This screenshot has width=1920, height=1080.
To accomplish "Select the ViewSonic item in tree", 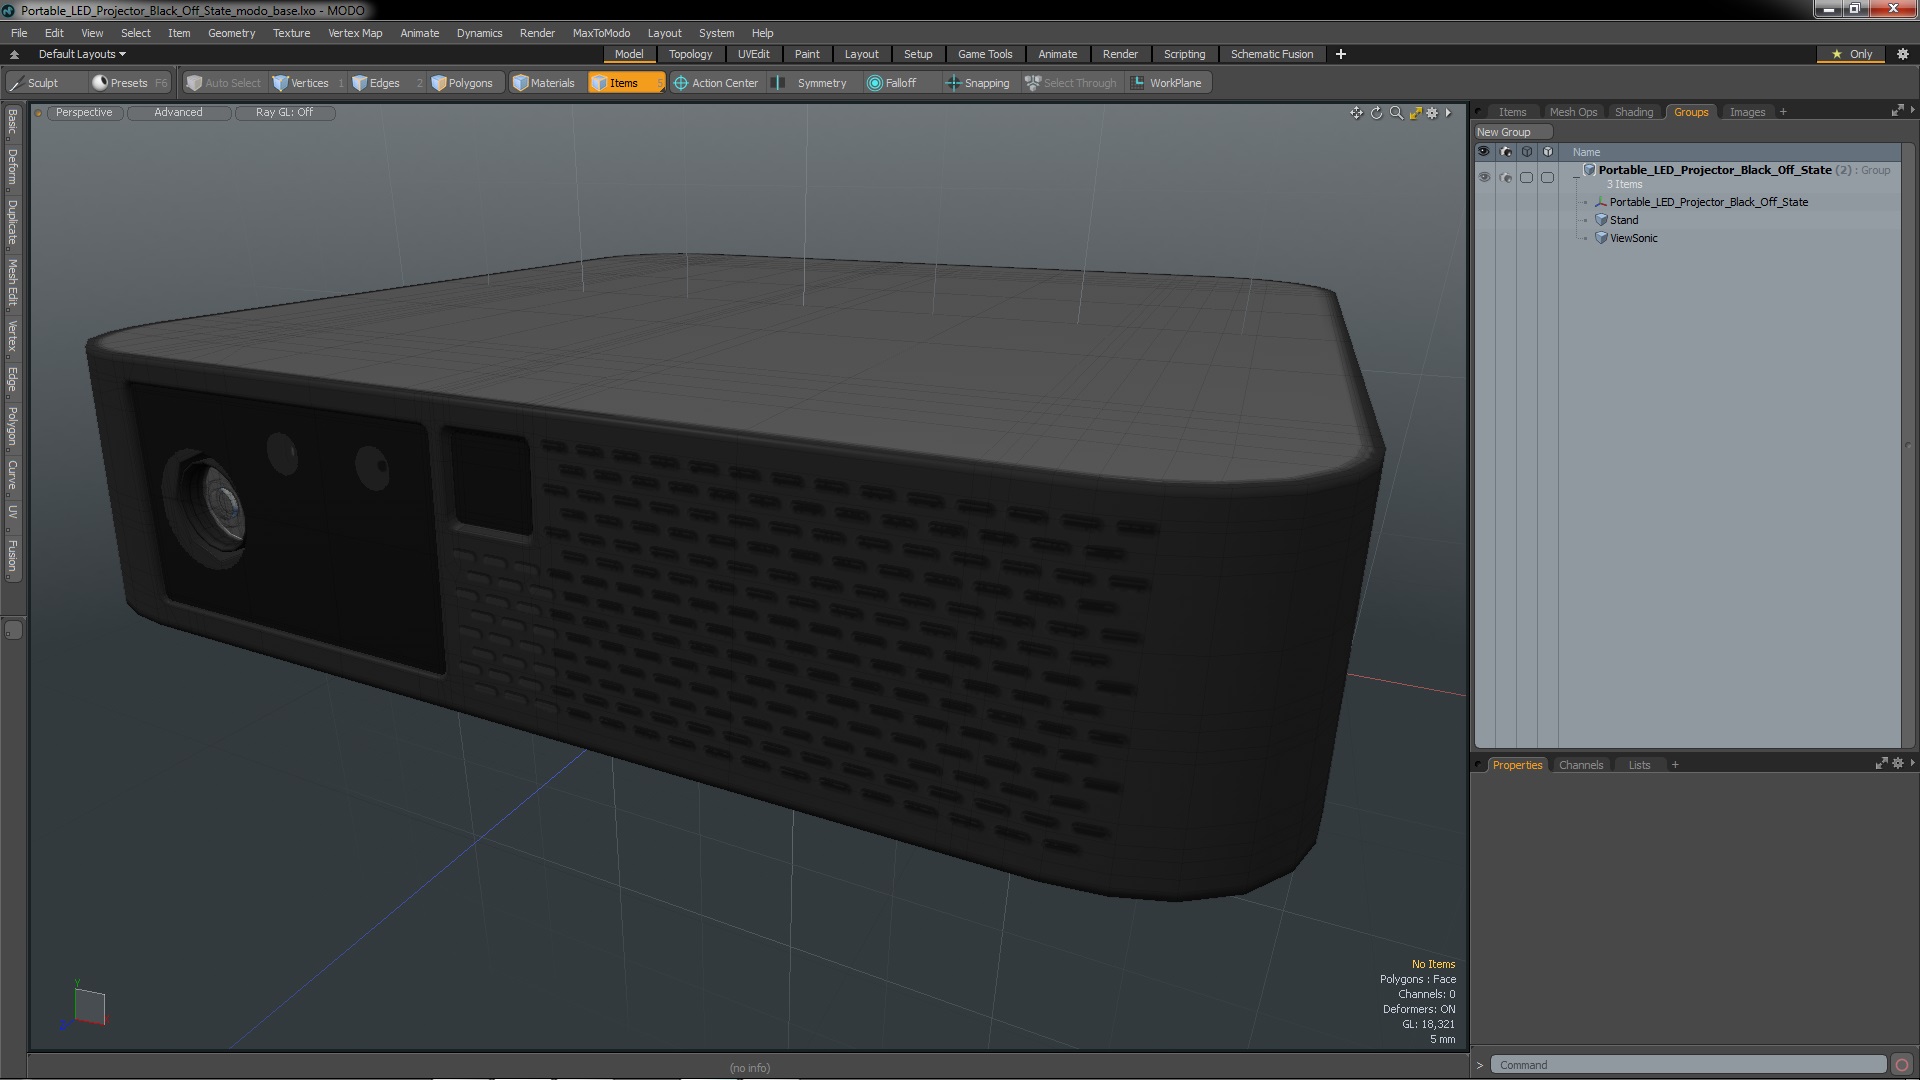I will tap(1633, 238).
